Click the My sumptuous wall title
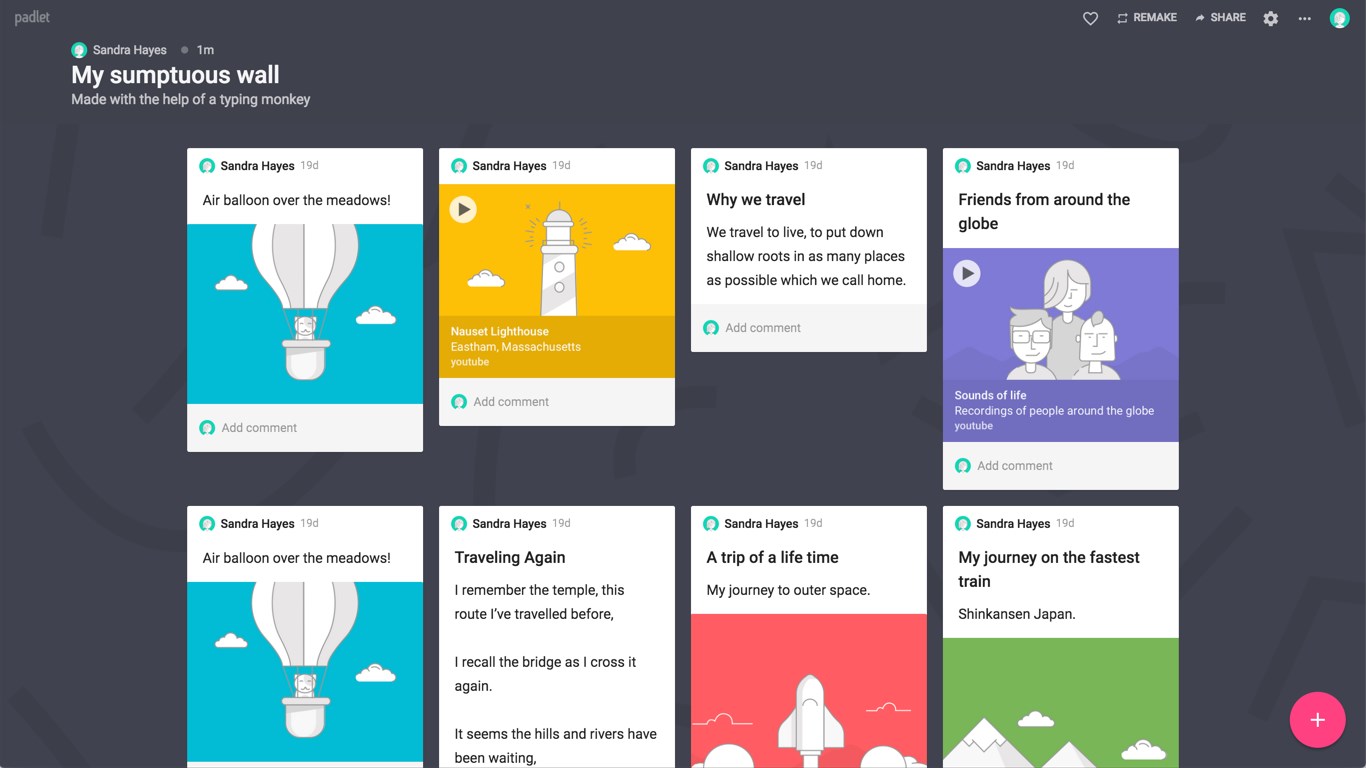Screen dimensions: 1366x768 (175, 75)
